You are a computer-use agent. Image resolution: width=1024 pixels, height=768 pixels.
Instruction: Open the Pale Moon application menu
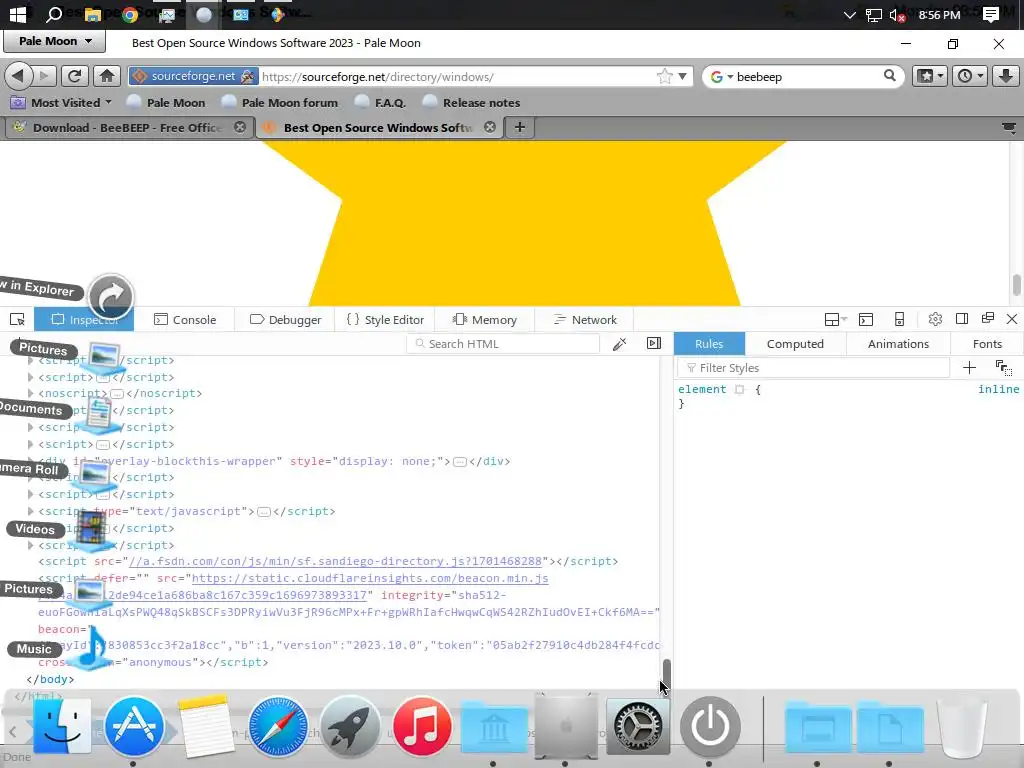pyautogui.click(x=55, y=41)
